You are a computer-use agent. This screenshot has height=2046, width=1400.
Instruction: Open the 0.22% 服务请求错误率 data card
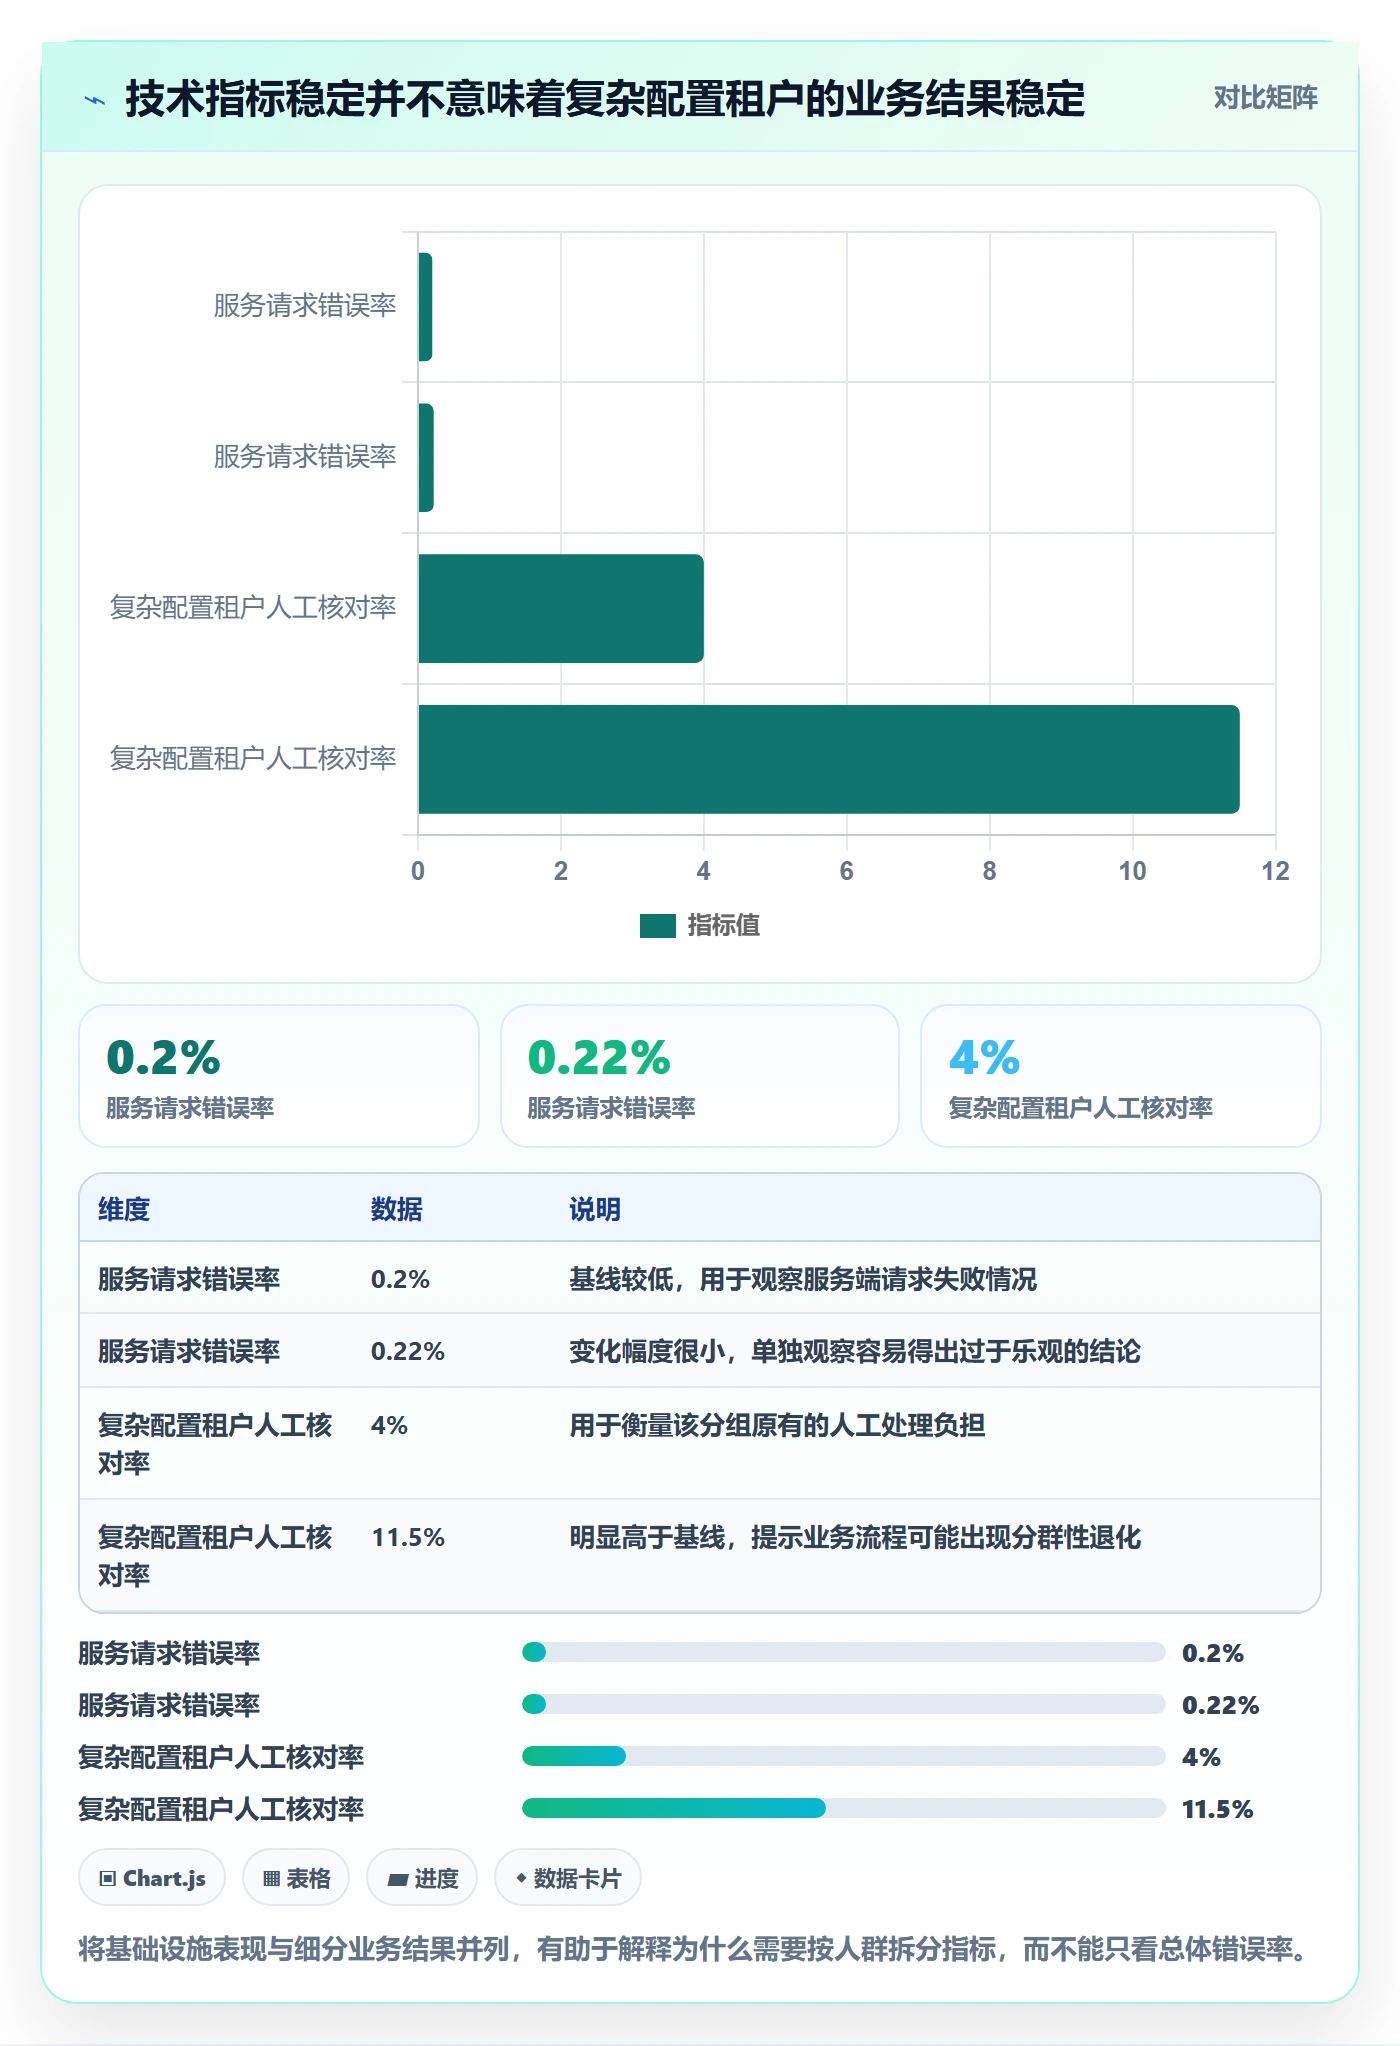tap(700, 1076)
